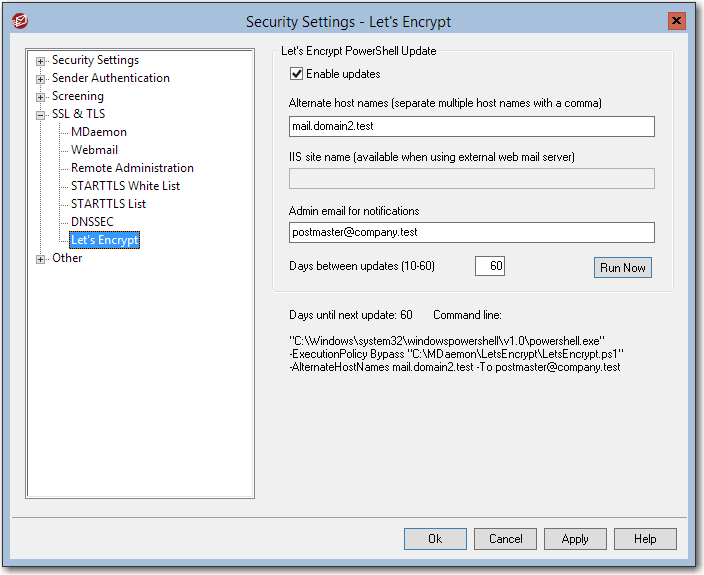This screenshot has height=575, width=704.
Task: Click the Alternate host names field
Action: point(471,127)
